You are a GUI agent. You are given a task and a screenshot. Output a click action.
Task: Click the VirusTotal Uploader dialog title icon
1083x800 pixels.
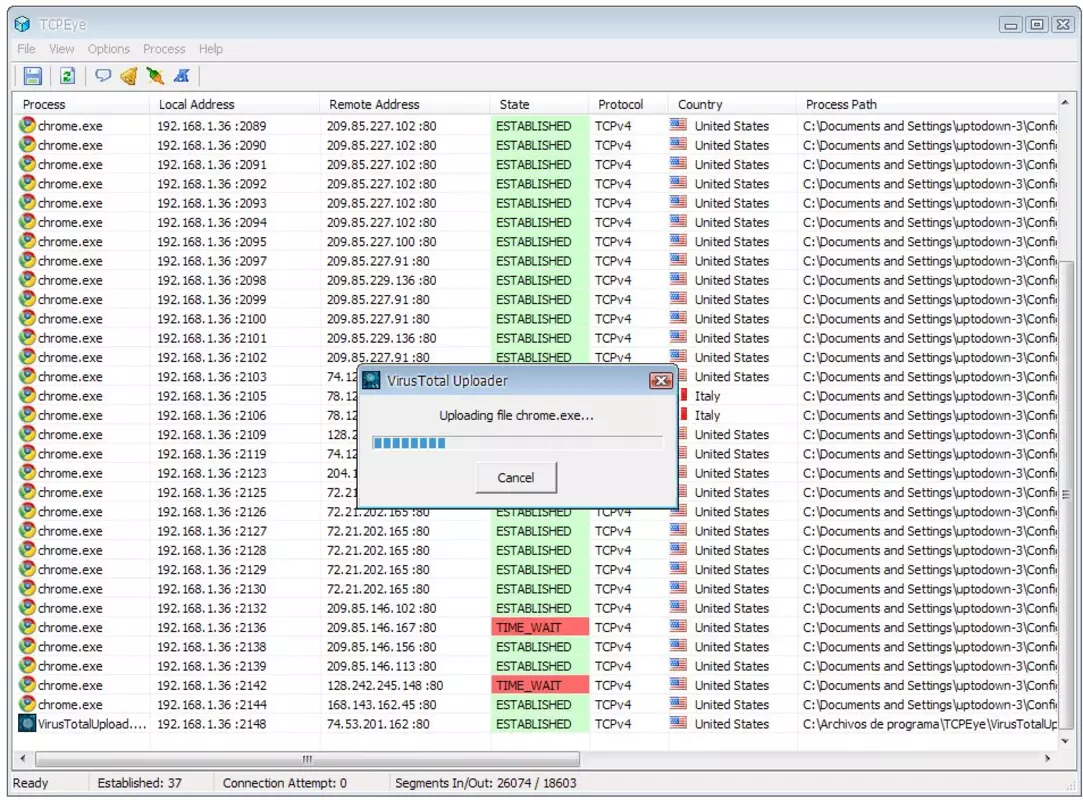pyautogui.click(x=372, y=381)
